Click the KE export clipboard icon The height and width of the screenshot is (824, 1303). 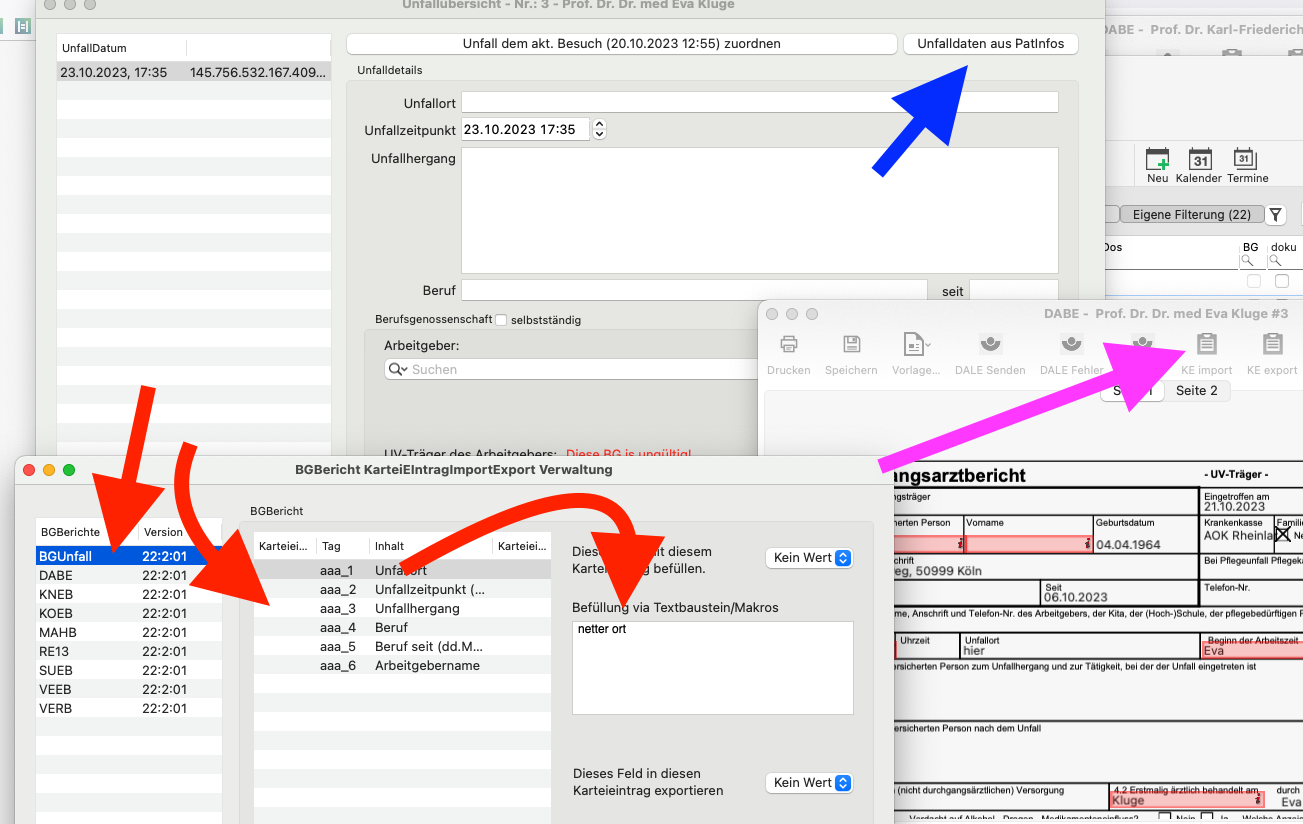click(x=1272, y=344)
